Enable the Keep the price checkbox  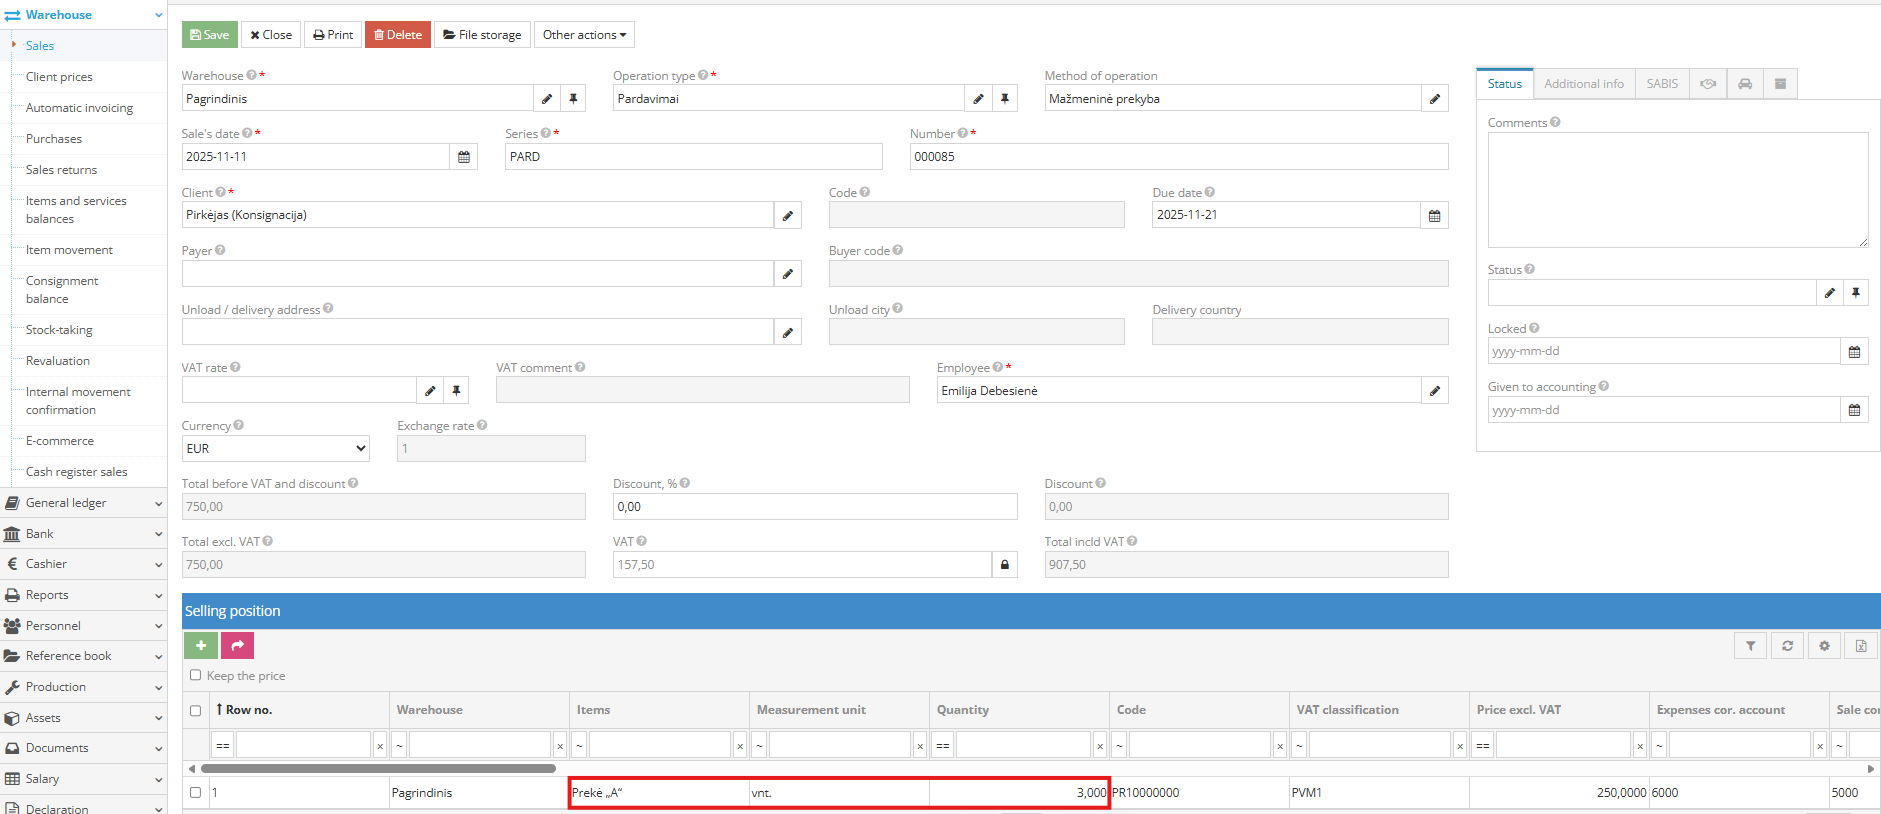point(196,675)
